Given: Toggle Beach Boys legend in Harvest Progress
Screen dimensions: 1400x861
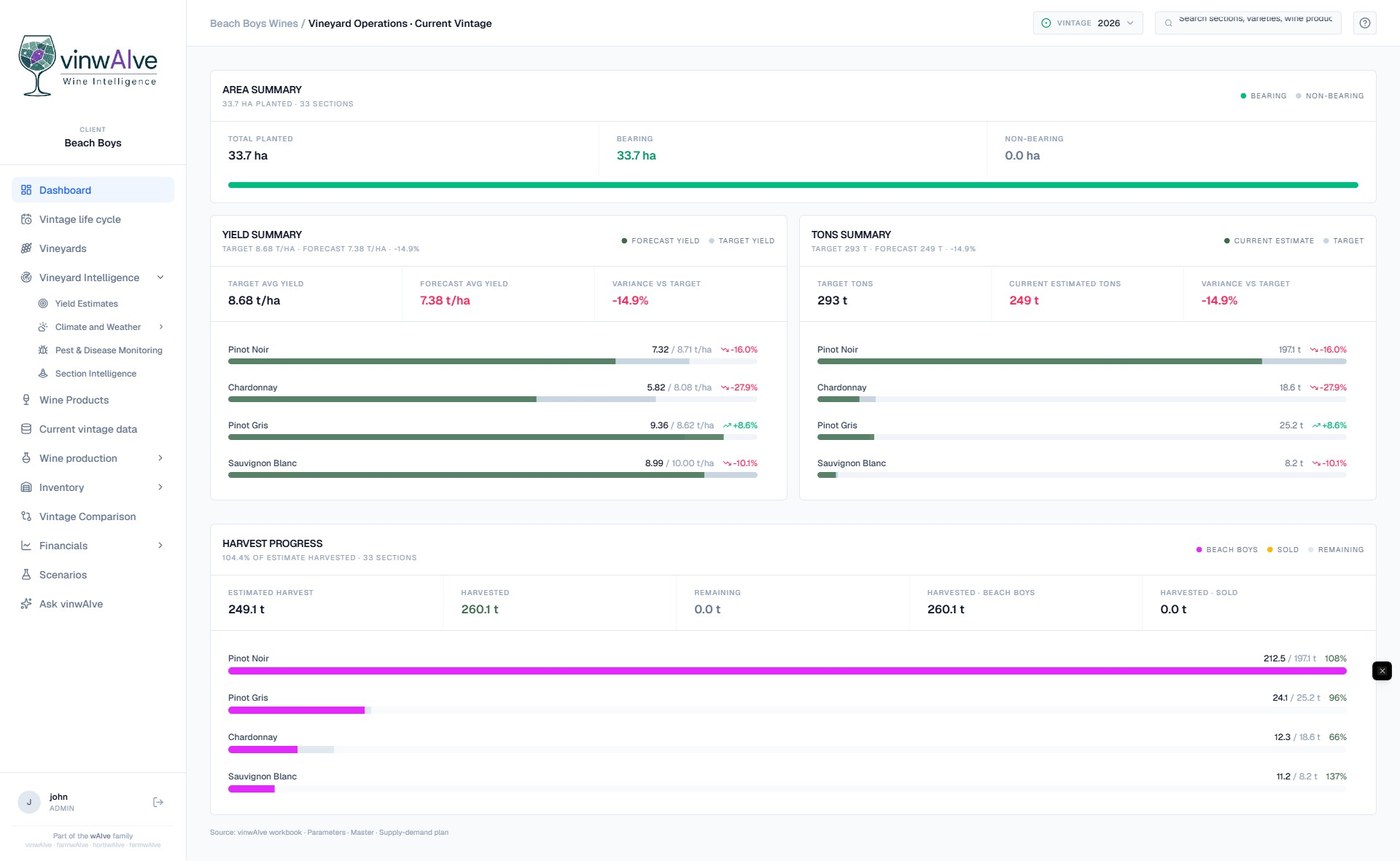Looking at the screenshot, I should tap(1227, 550).
